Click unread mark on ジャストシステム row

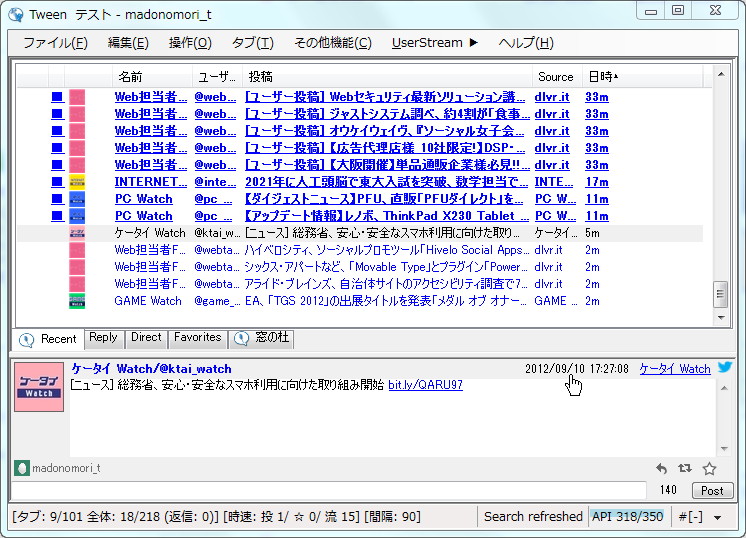pyautogui.click(x=58, y=114)
